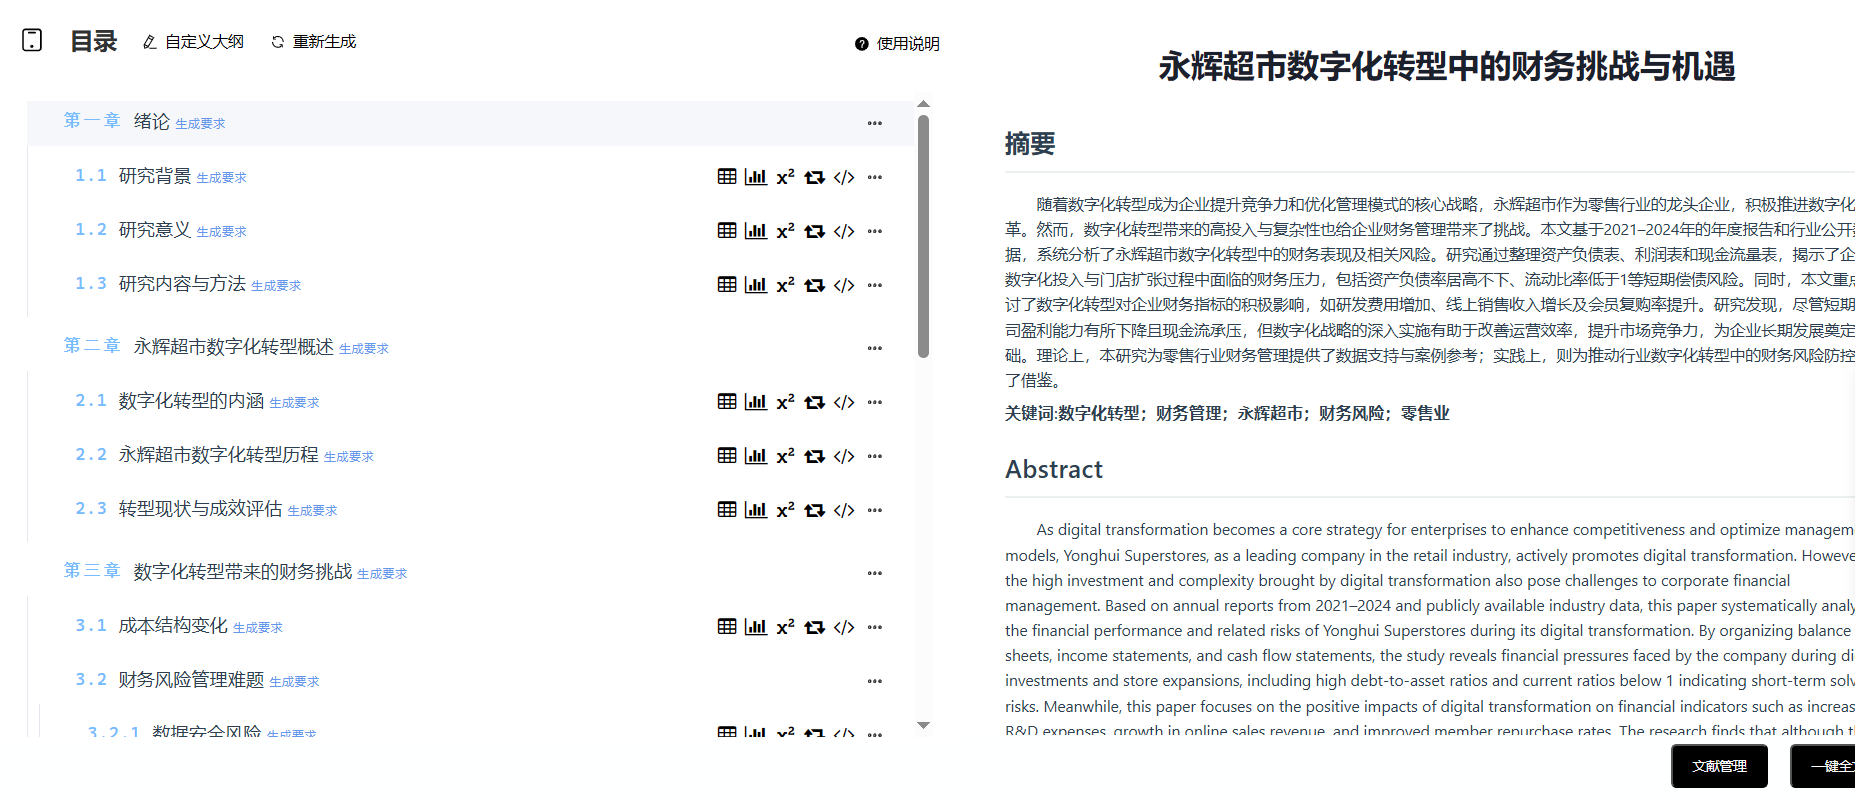Image resolution: width=1855 pixels, height=800 pixels.
Task: Open more options for 1.2 研究意义
Action: coord(875,231)
